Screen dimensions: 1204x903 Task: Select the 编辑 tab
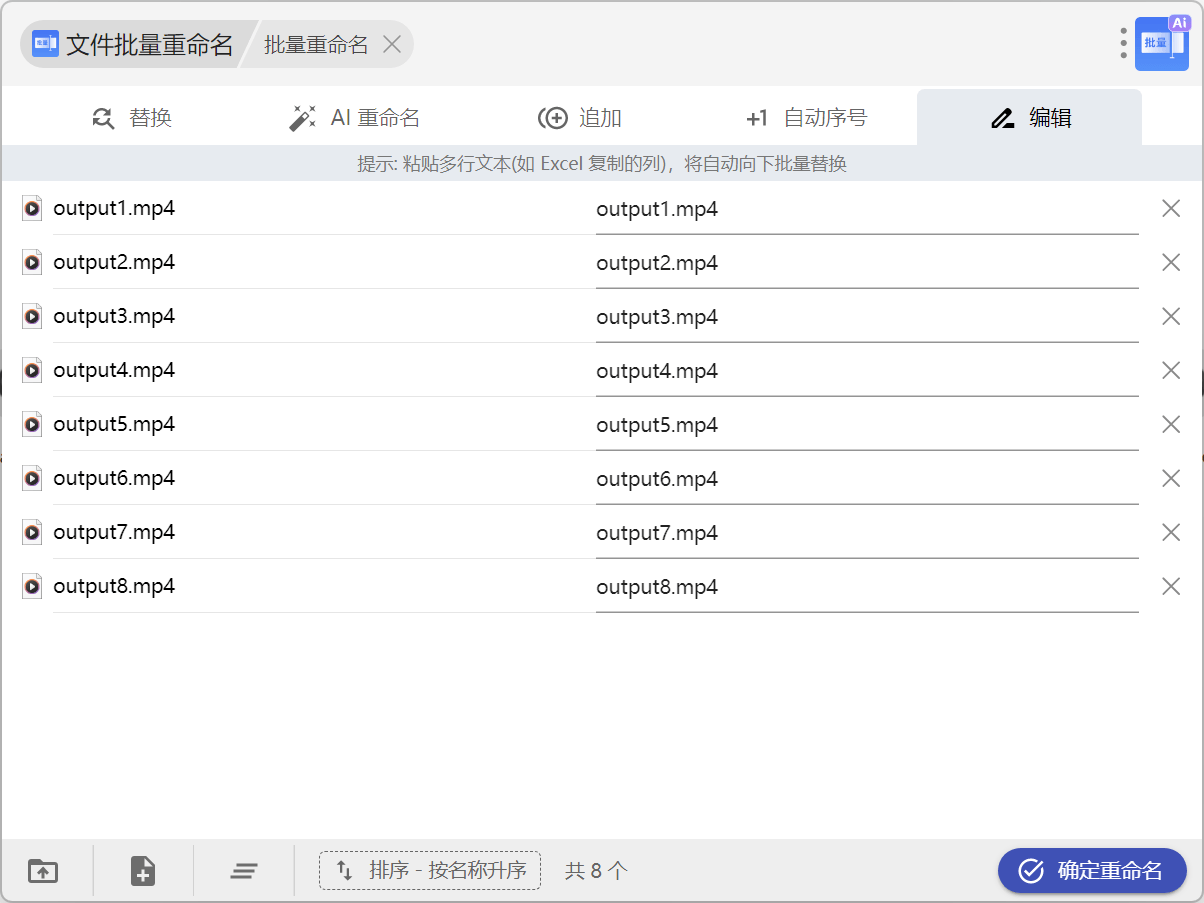pos(1030,118)
